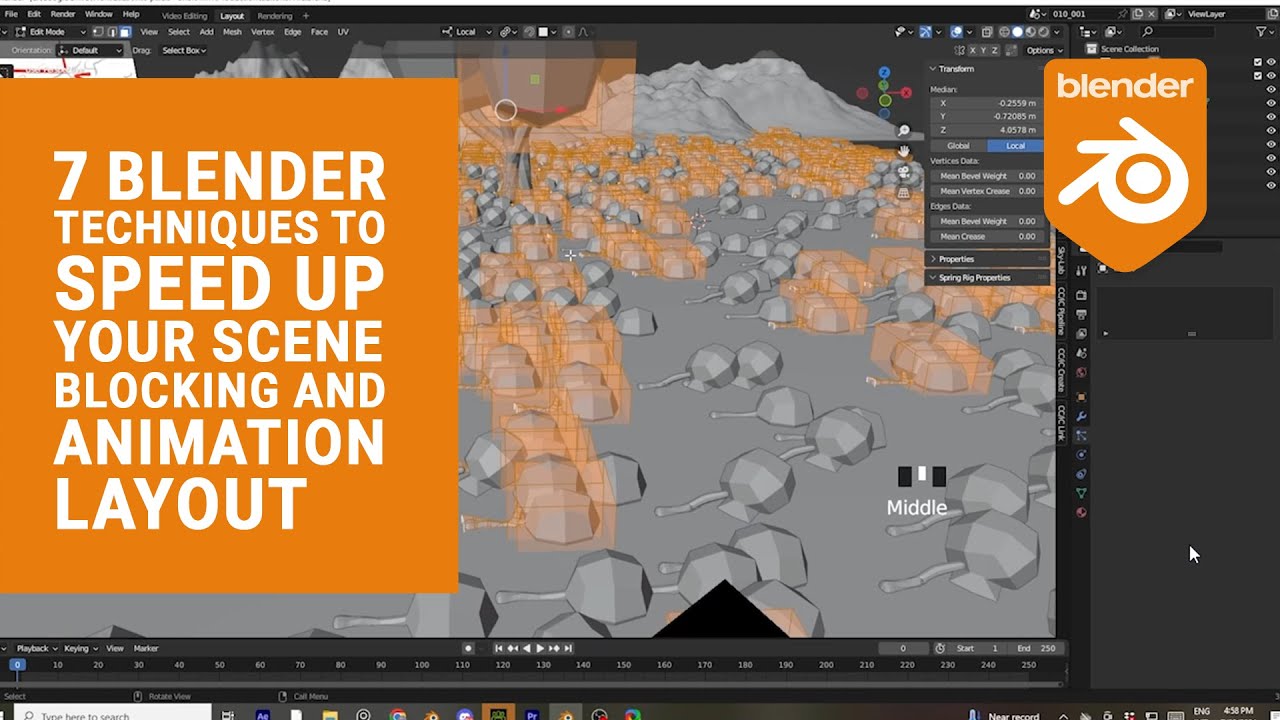Toggle Y axis mirror
Viewport: 1280px width, 720px height.
(x=982, y=50)
